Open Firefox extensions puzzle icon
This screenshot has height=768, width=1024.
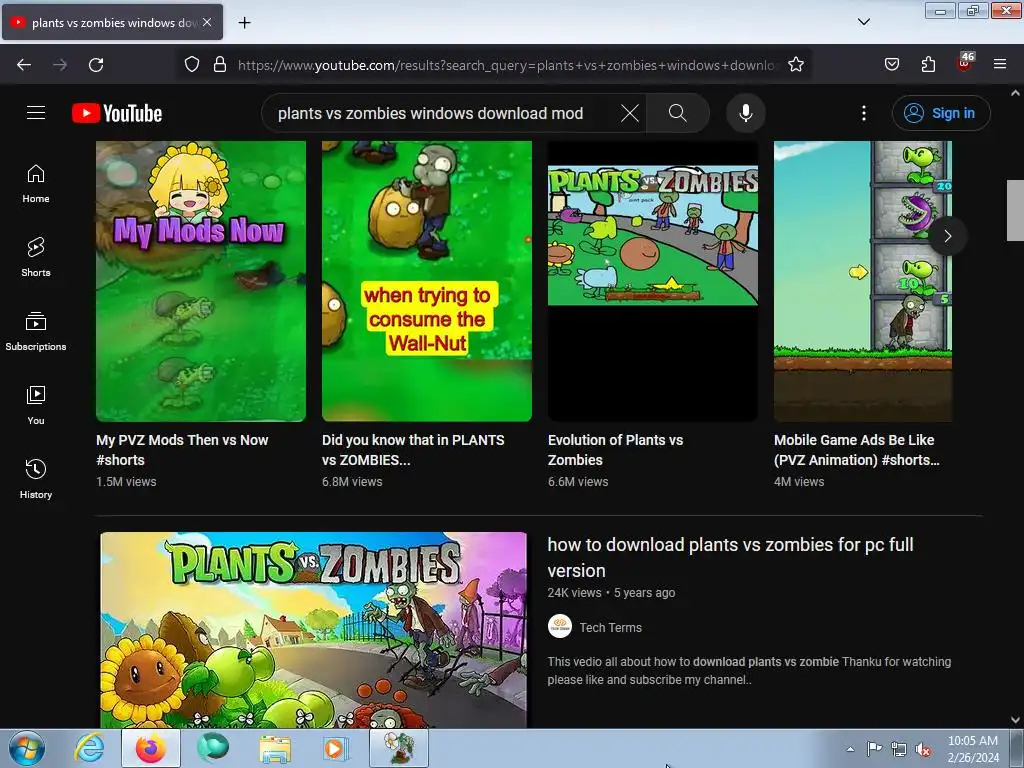point(928,65)
